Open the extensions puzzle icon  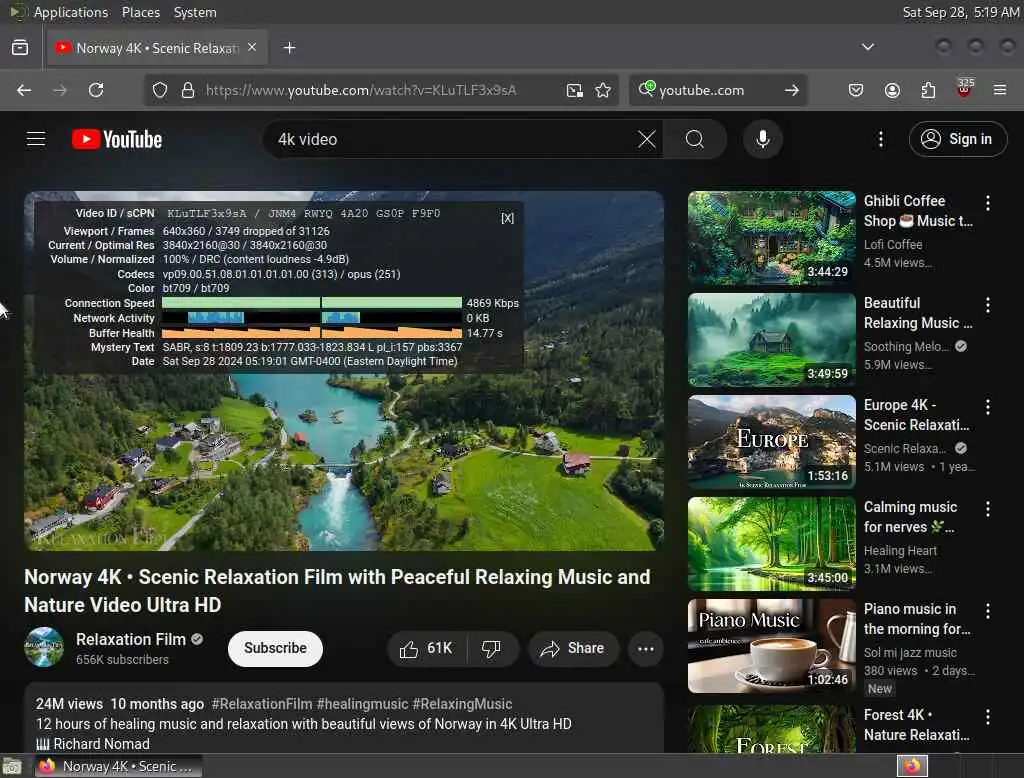pos(928,90)
